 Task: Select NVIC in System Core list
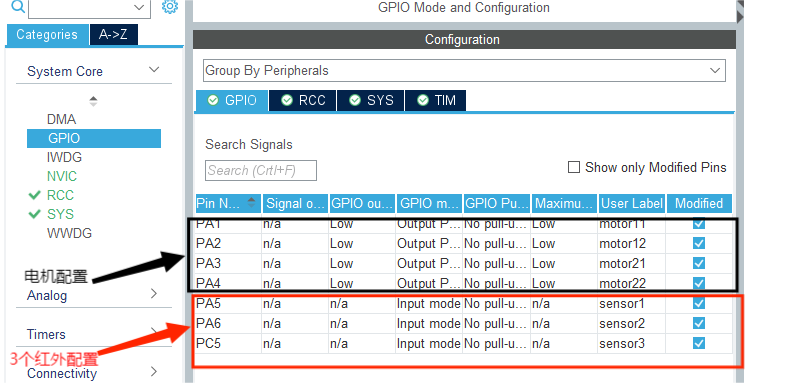tap(62, 176)
